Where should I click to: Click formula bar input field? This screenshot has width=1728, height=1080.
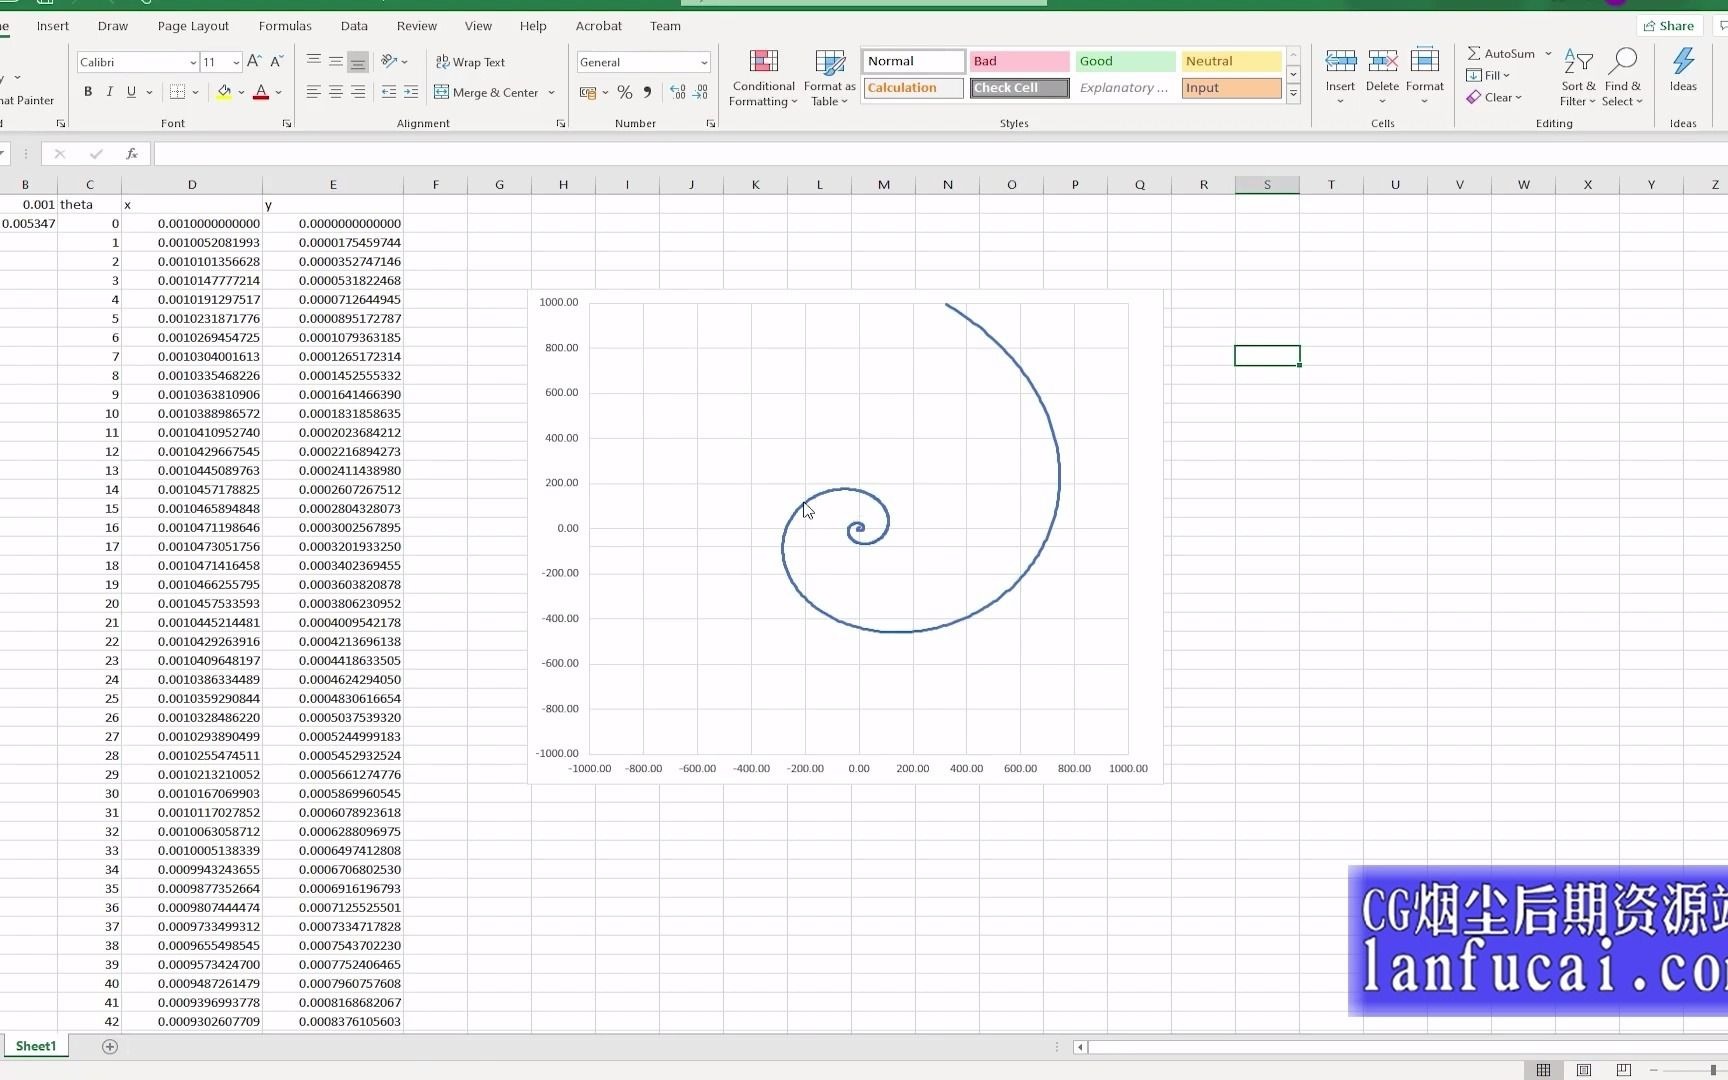click(x=940, y=154)
